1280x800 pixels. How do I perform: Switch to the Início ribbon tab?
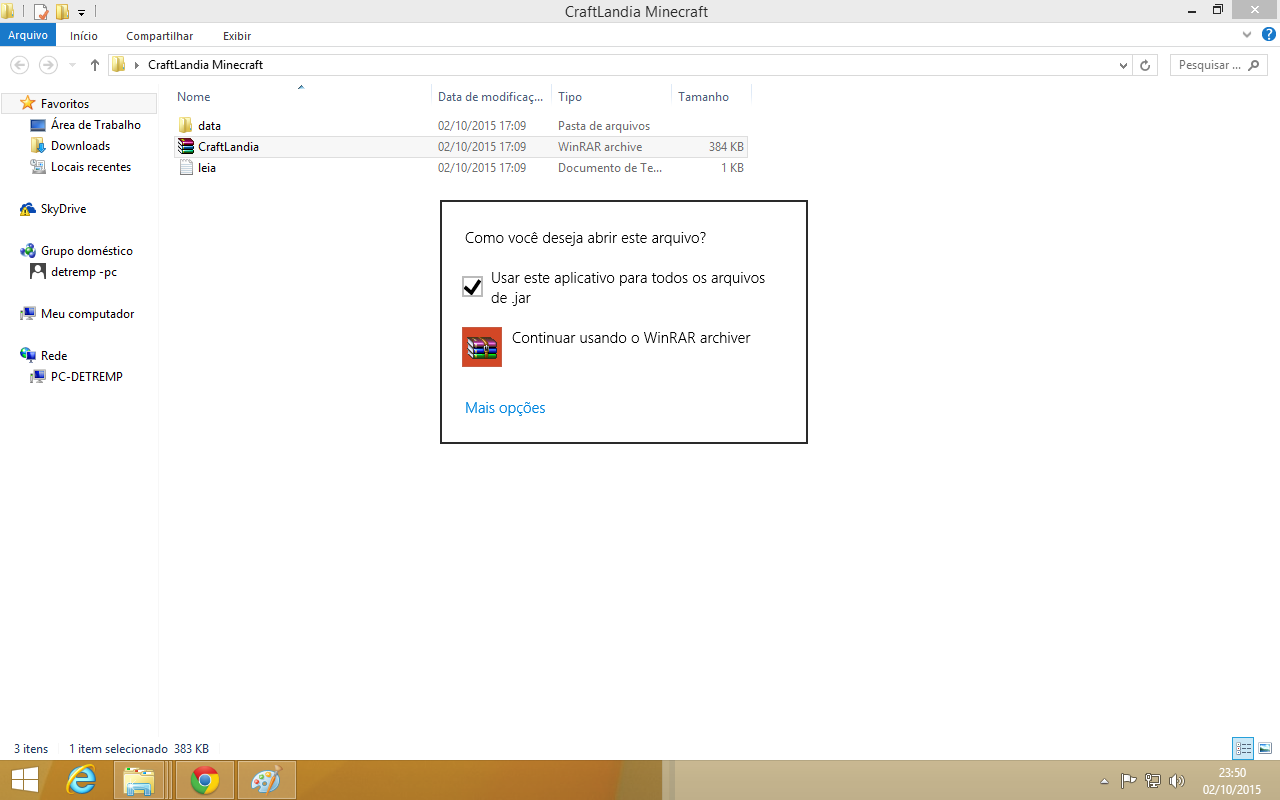point(84,36)
